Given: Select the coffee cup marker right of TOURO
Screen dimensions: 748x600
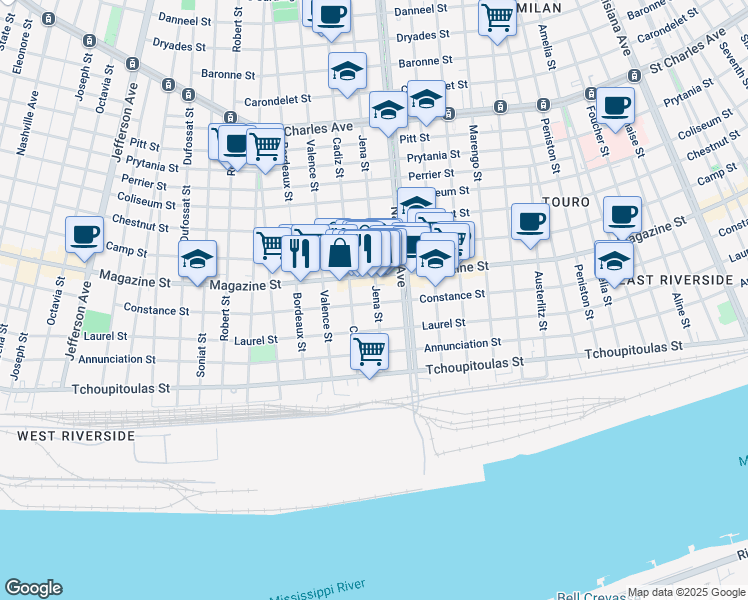Looking at the screenshot, I should 622,219.
